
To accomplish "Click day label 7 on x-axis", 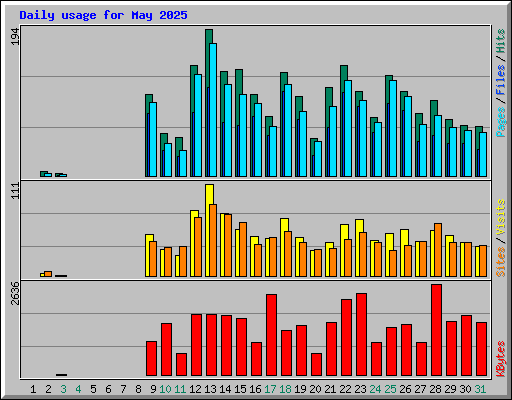I will point(123,389).
